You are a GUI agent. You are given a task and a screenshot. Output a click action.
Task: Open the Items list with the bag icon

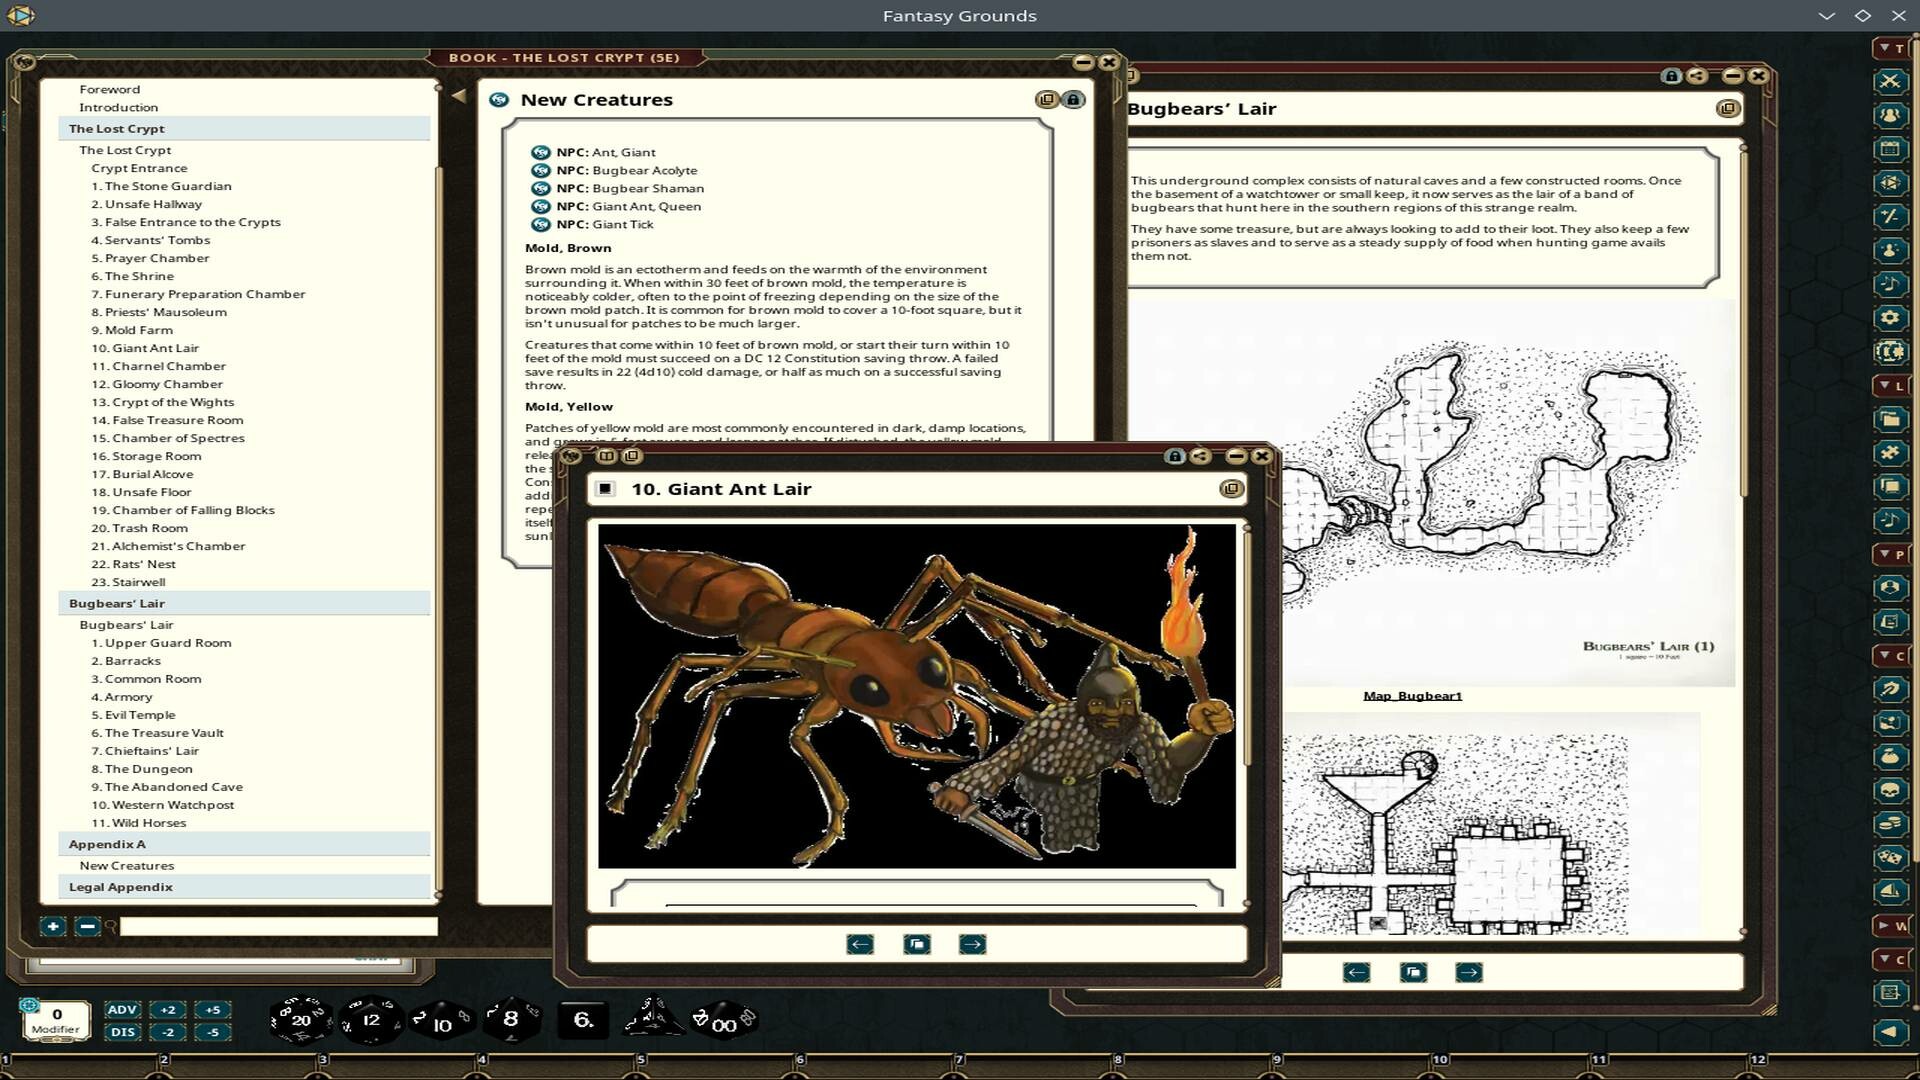click(1890, 756)
